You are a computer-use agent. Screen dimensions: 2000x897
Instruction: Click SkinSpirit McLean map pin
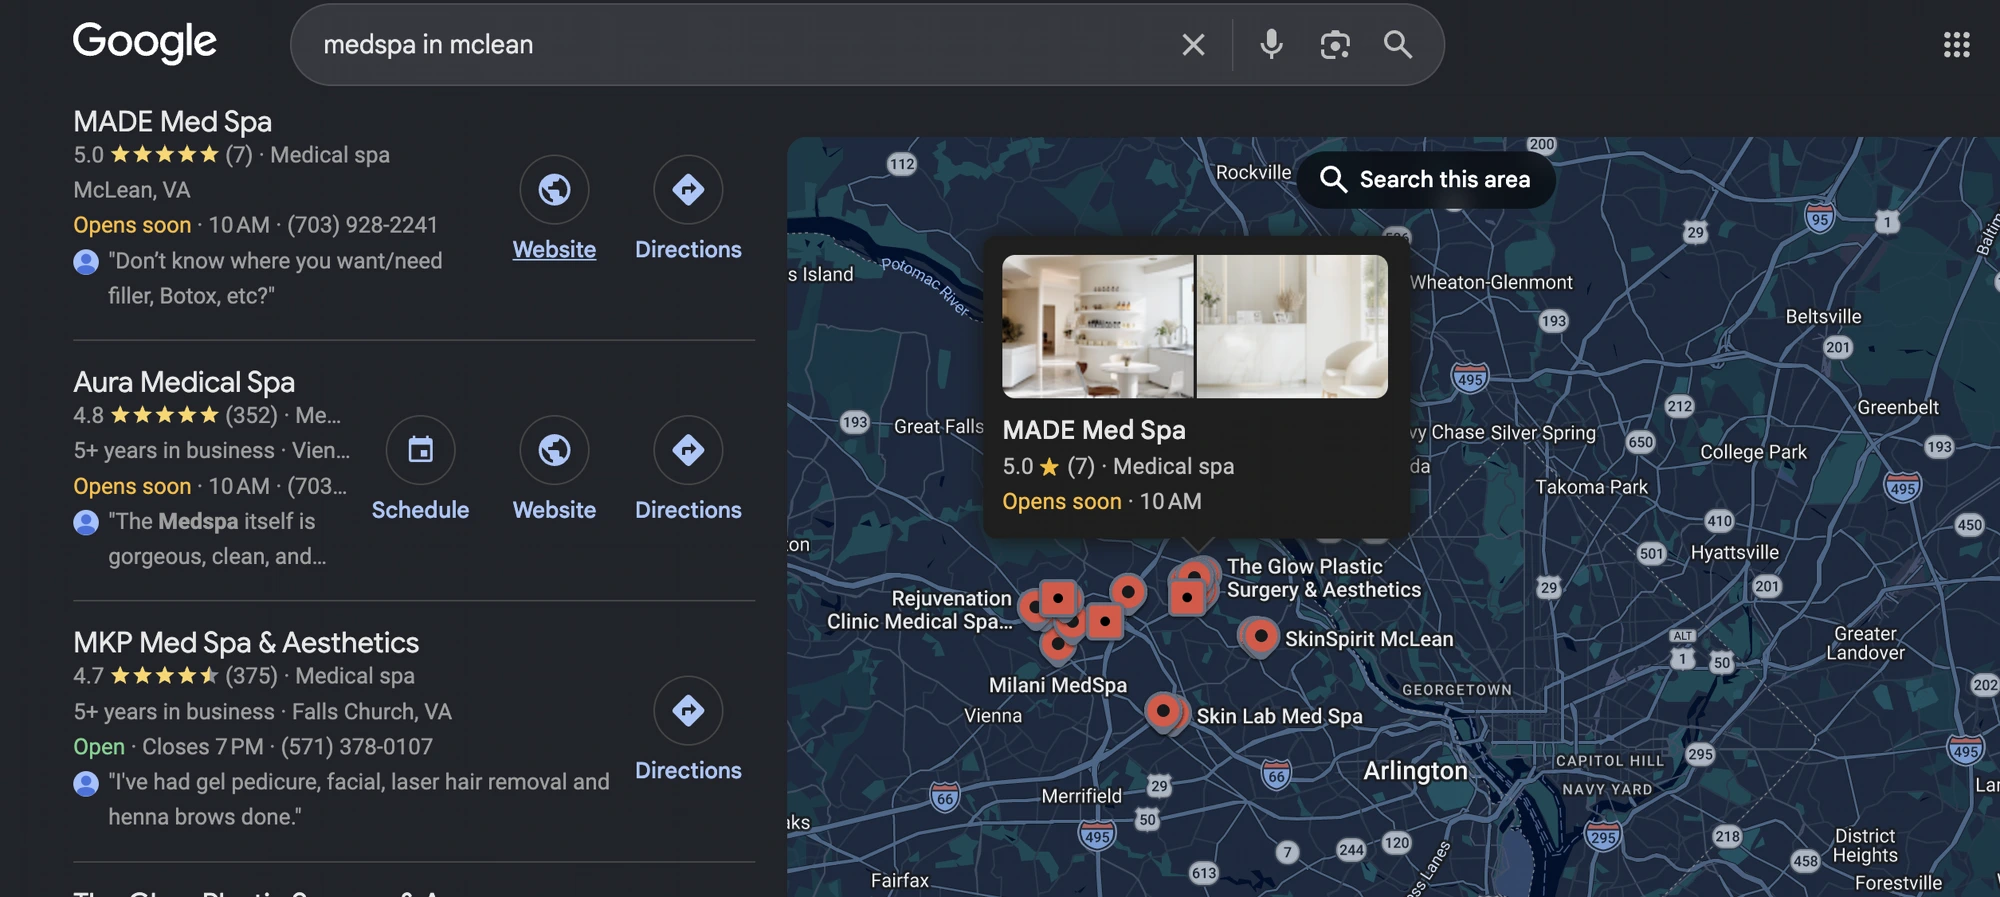click(x=1260, y=636)
